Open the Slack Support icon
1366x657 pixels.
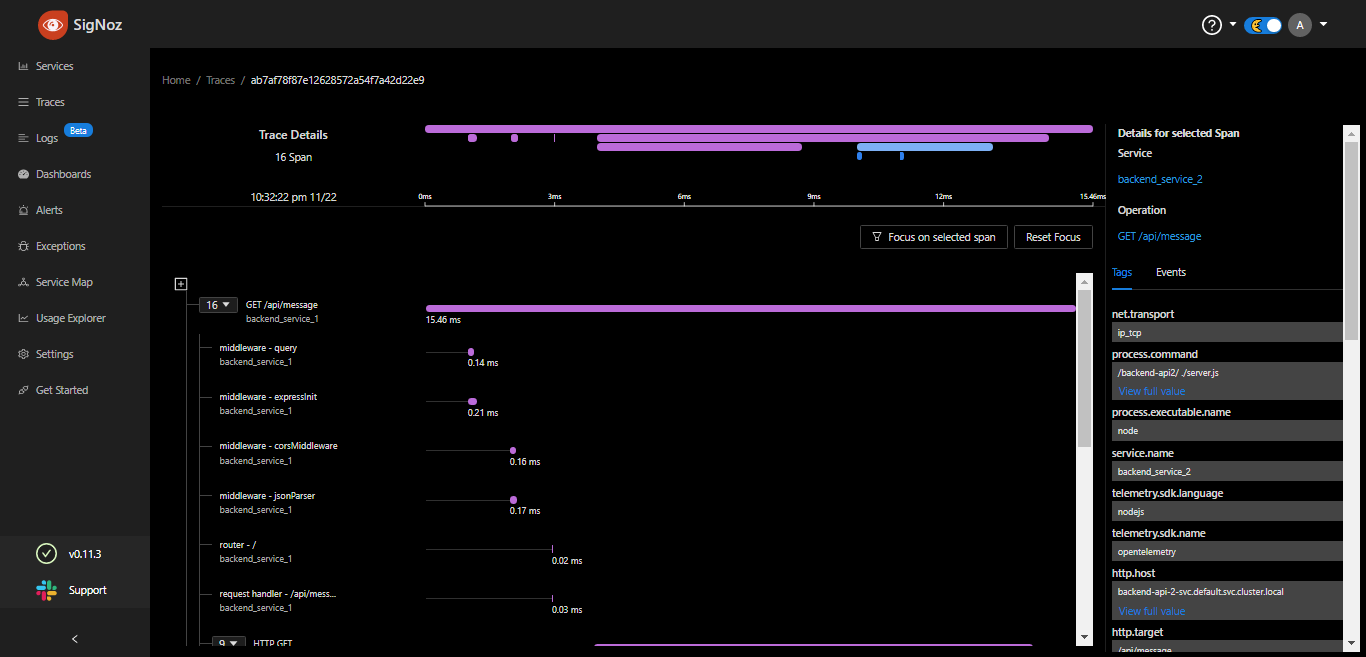46,590
